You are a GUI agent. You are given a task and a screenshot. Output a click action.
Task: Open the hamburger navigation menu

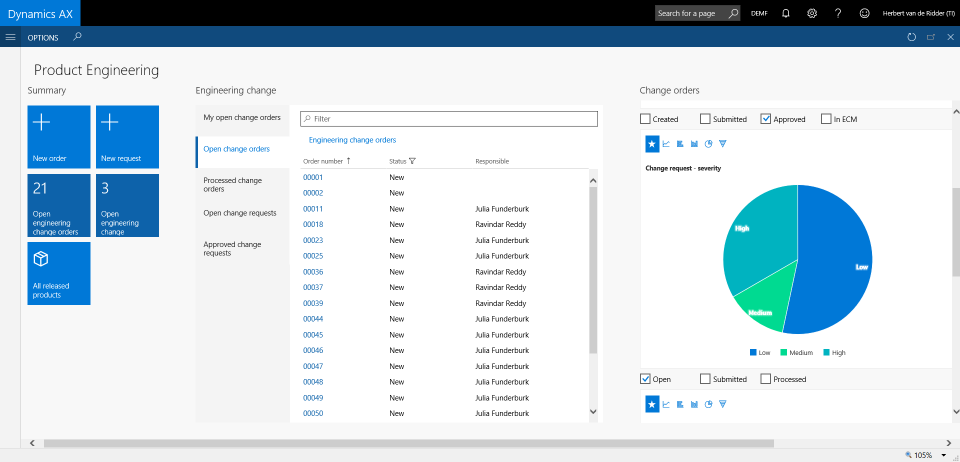point(10,37)
